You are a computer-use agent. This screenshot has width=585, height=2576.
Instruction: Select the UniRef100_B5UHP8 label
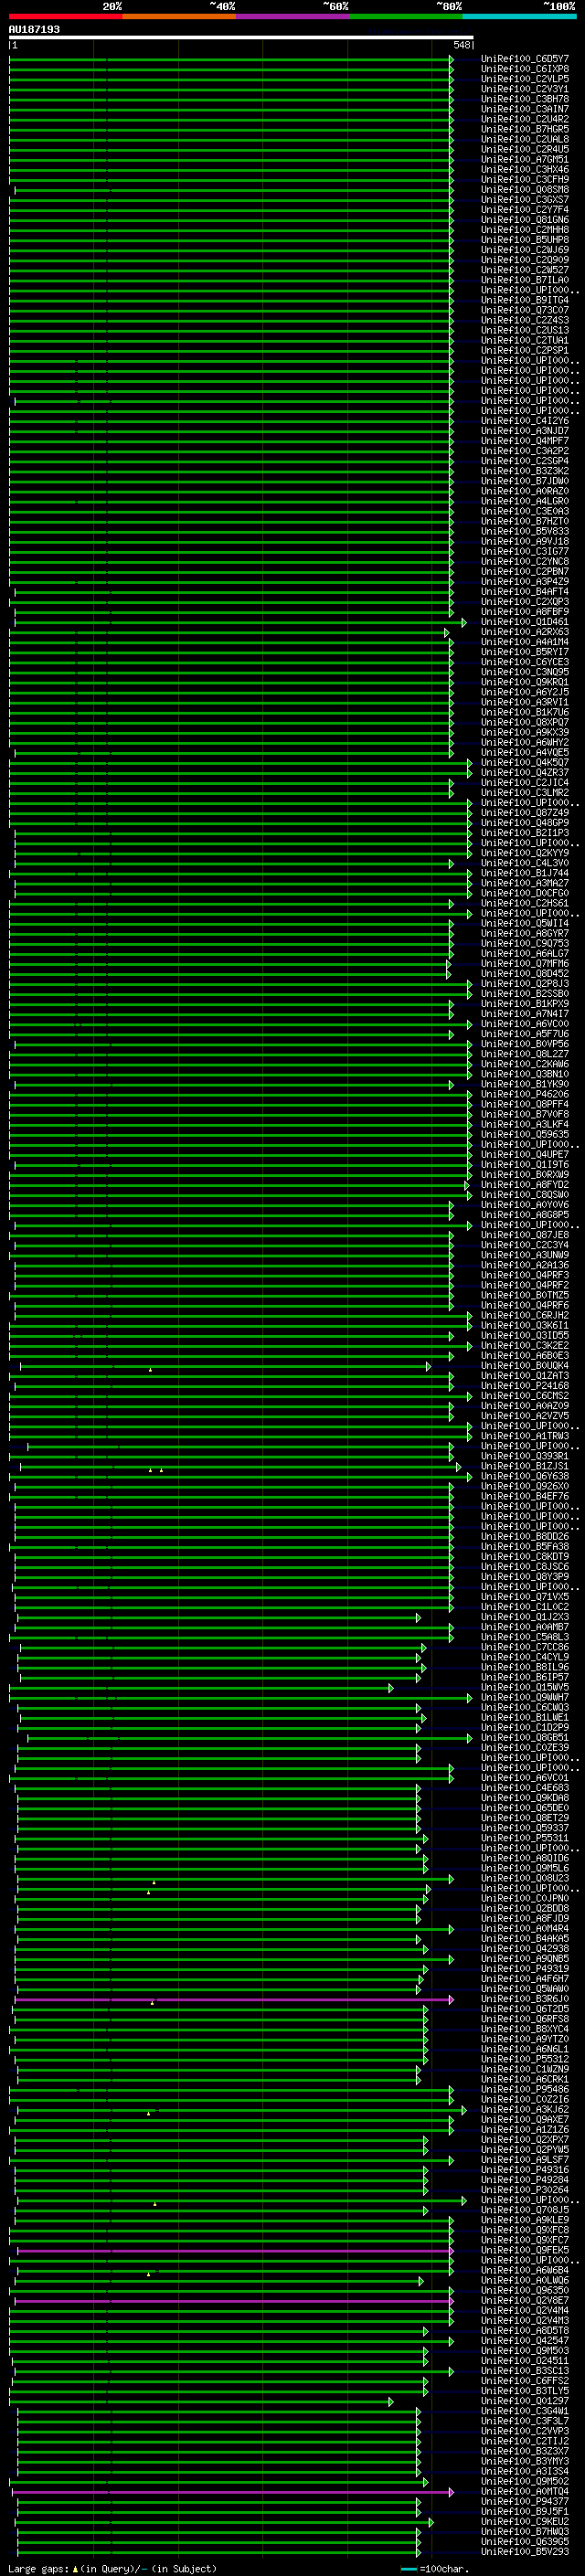coord(525,240)
